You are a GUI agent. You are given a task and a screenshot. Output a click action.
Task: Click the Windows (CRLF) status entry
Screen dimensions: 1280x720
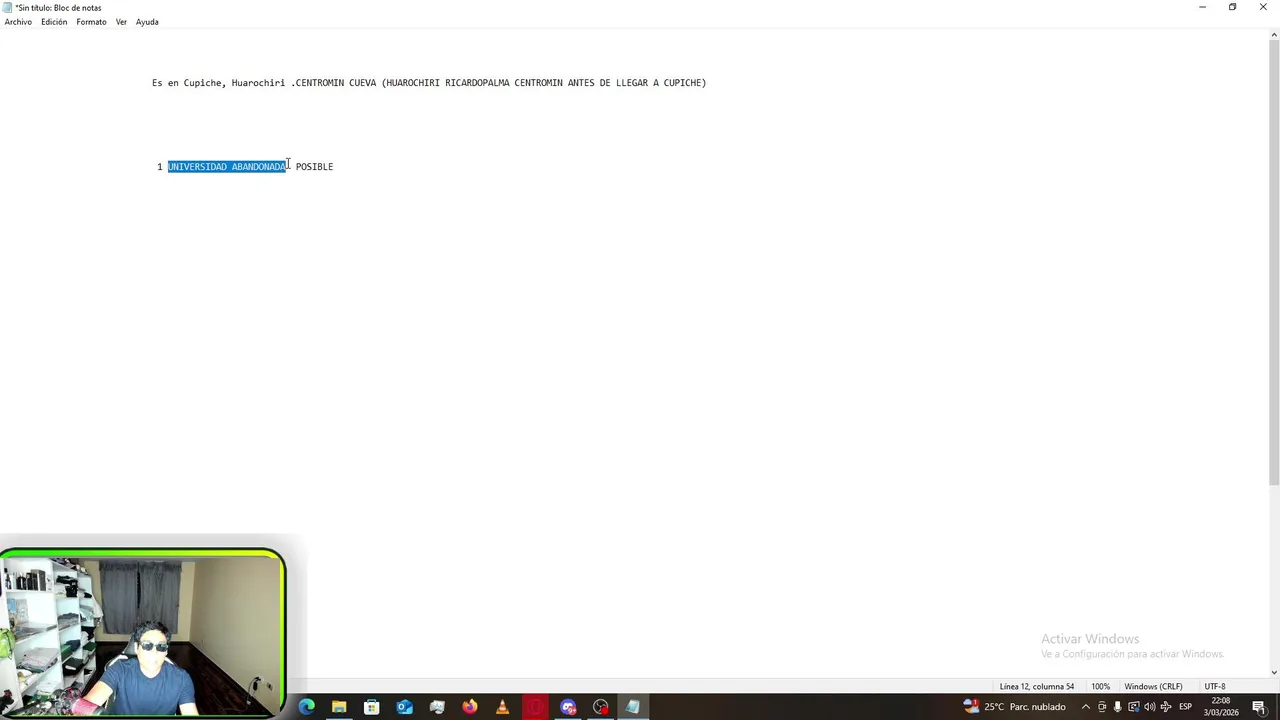[1153, 687]
